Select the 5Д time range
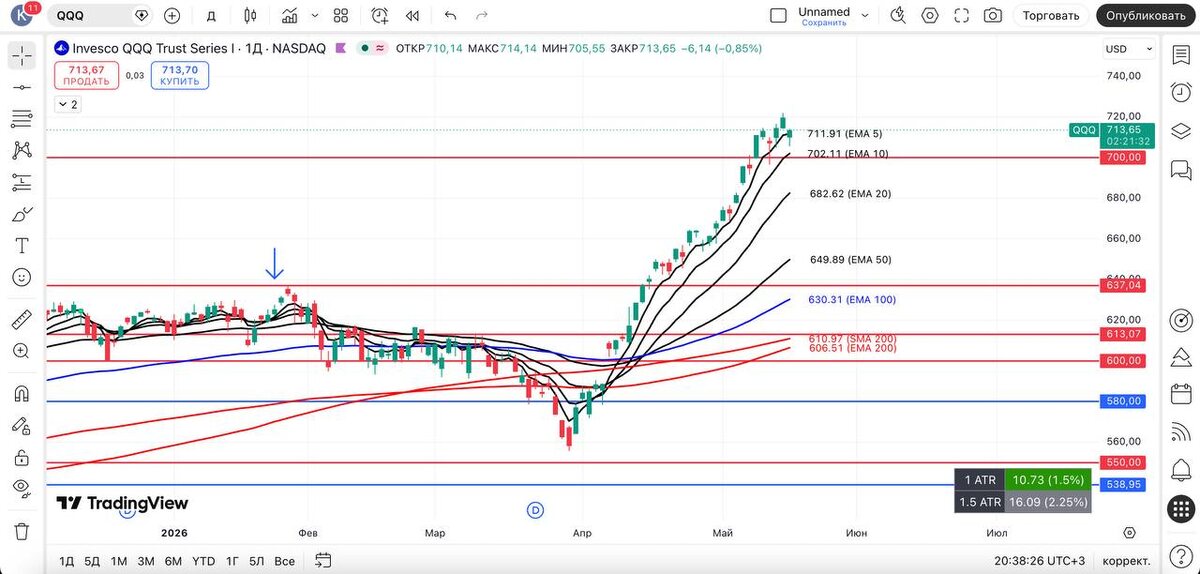This screenshot has width=1200, height=574. pyautogui.click(x=92, y=560)
